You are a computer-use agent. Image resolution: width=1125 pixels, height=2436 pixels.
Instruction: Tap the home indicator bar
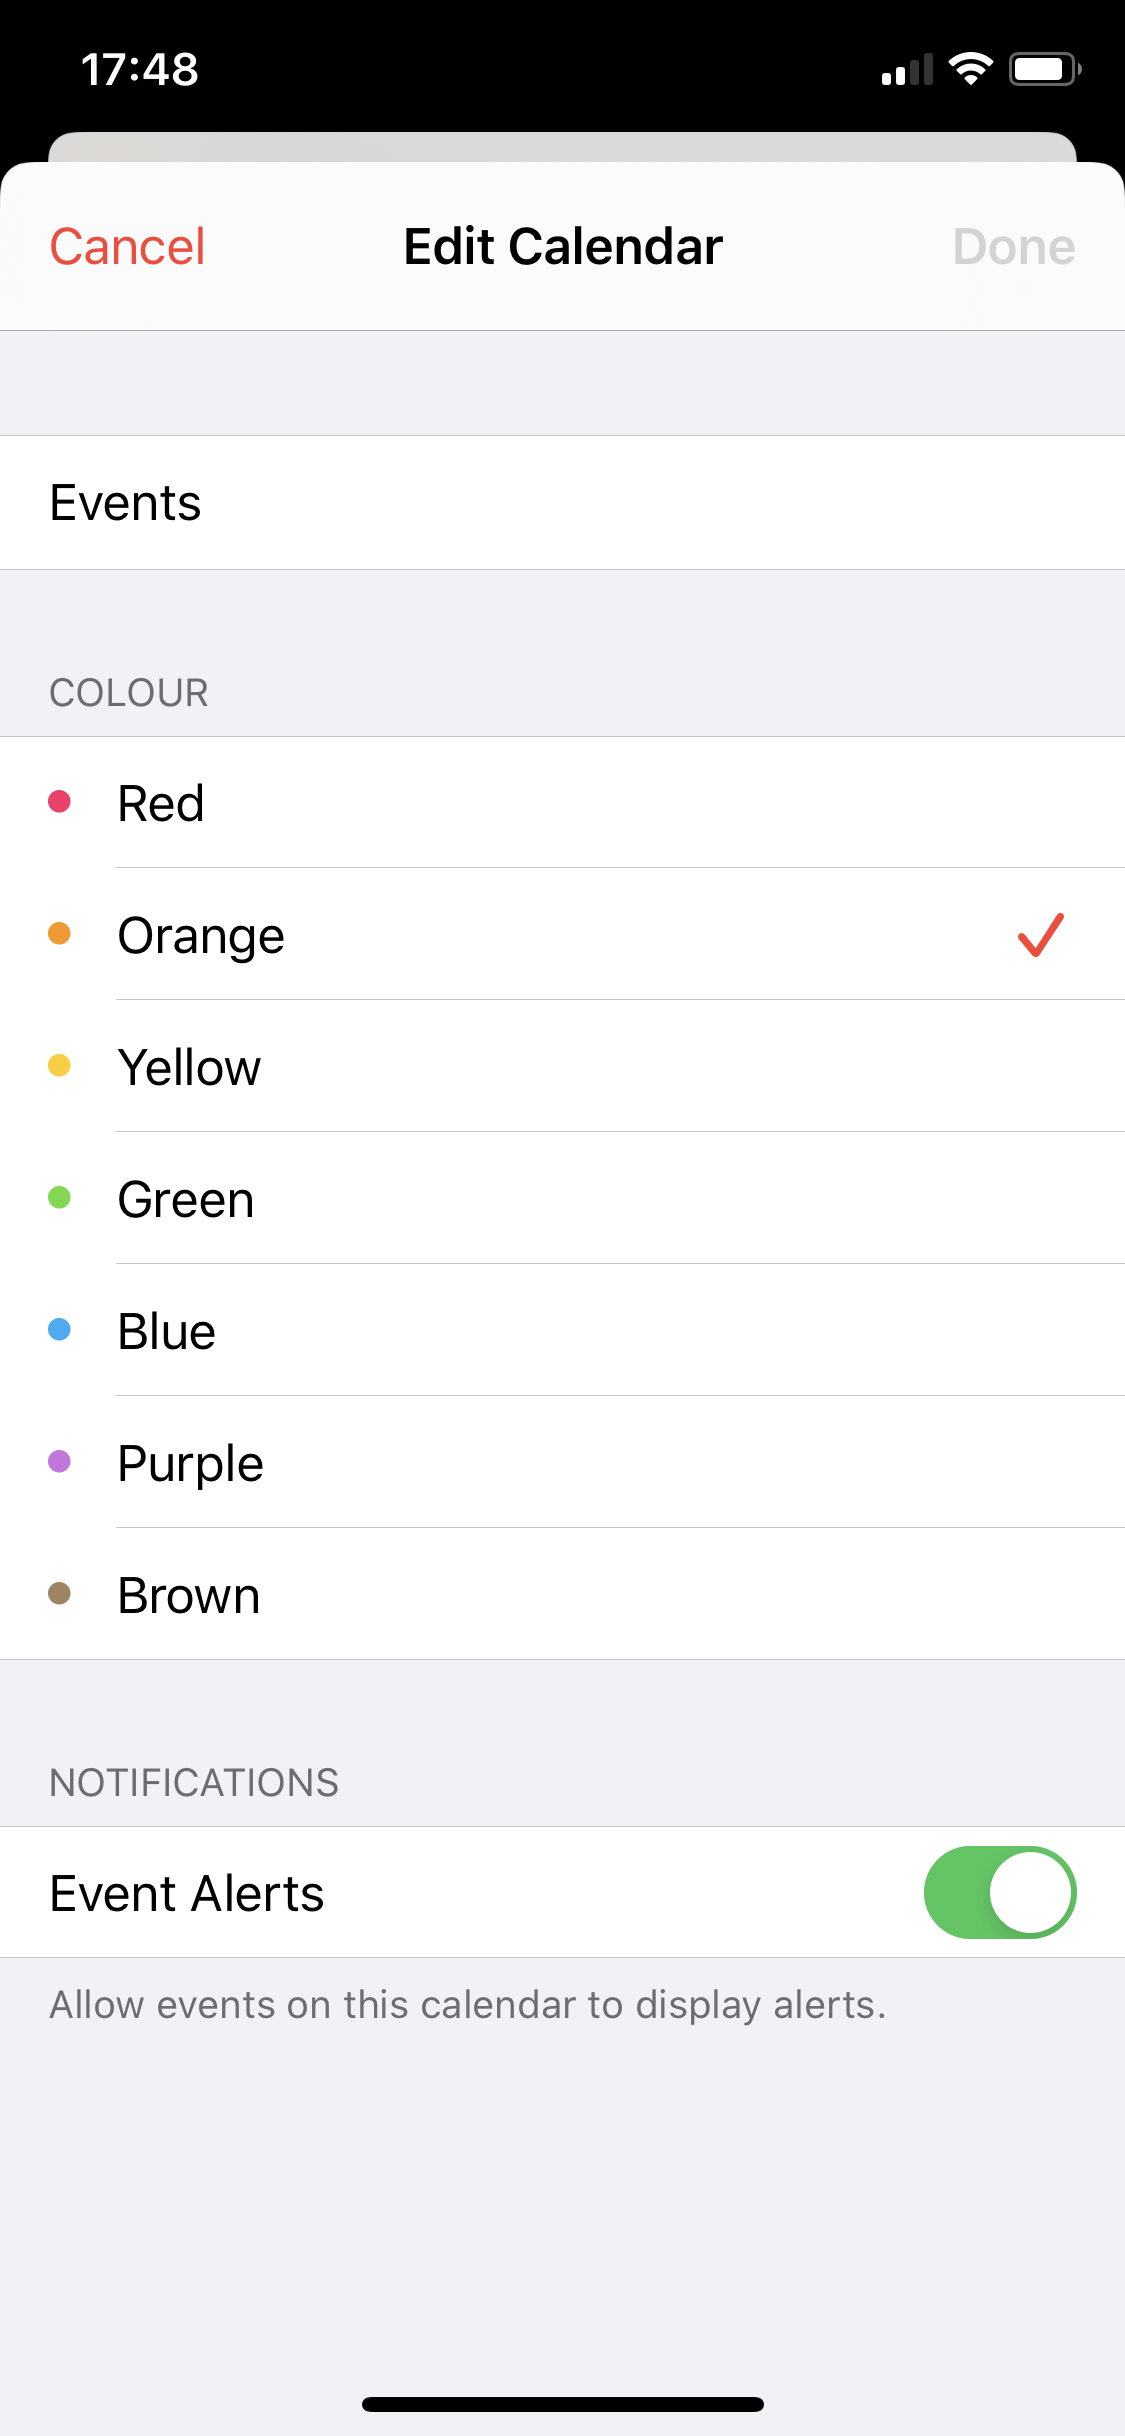(x=562, y=2404)
